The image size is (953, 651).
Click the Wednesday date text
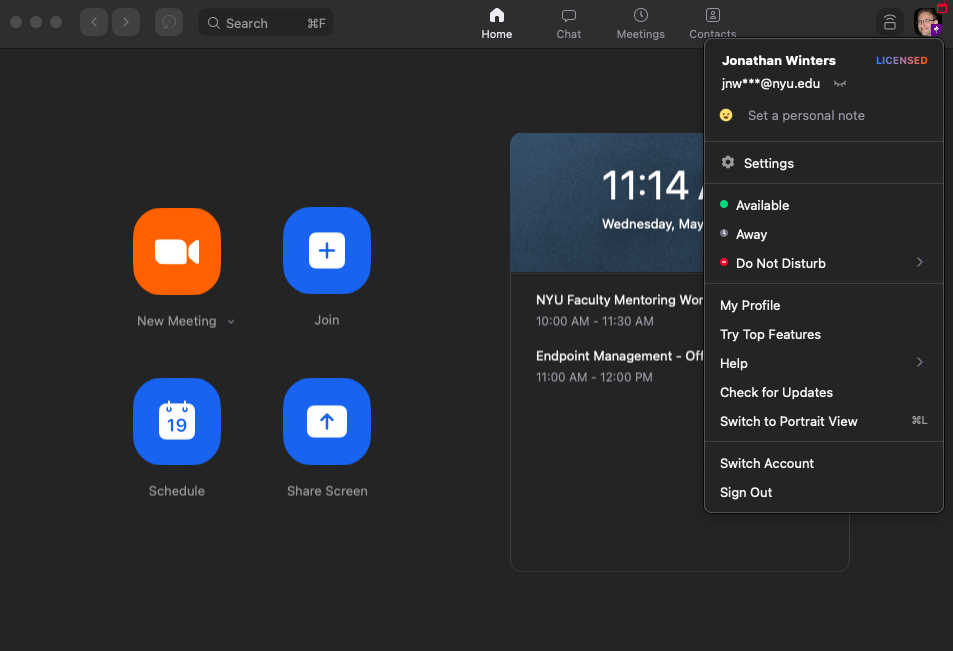pos(652,224)
